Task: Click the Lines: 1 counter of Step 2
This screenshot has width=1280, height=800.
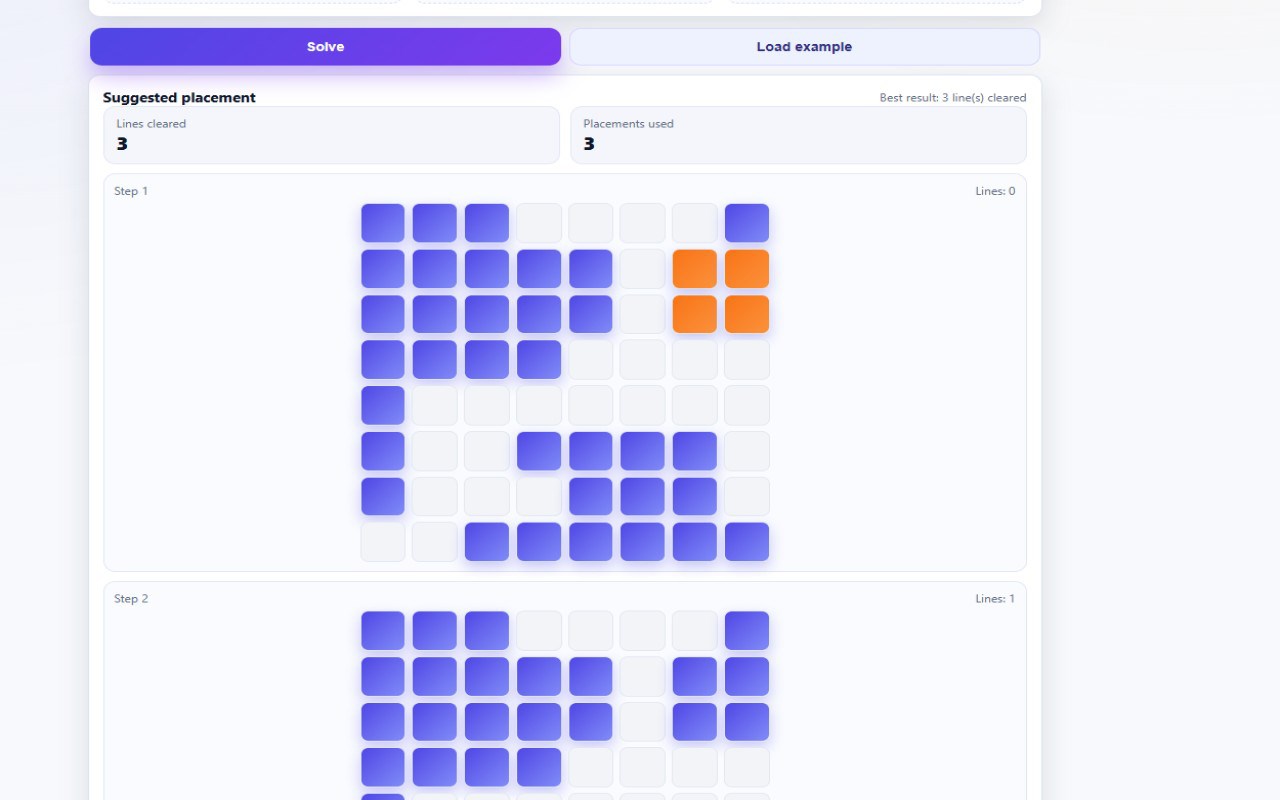Action: click(995, 599)
